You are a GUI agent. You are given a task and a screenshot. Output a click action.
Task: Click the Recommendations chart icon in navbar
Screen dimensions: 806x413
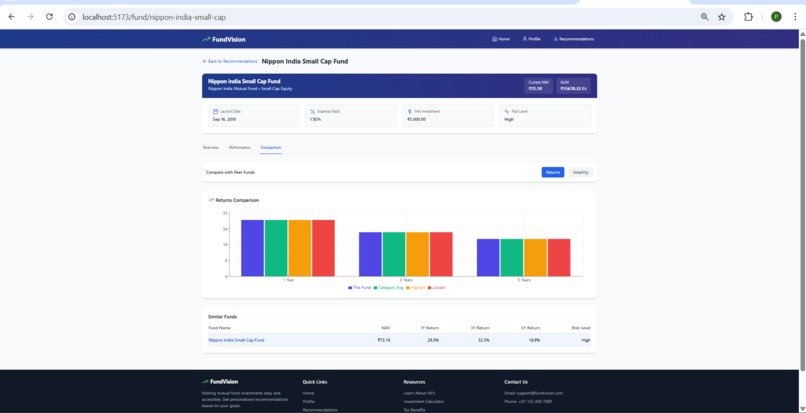pos(556,39)
